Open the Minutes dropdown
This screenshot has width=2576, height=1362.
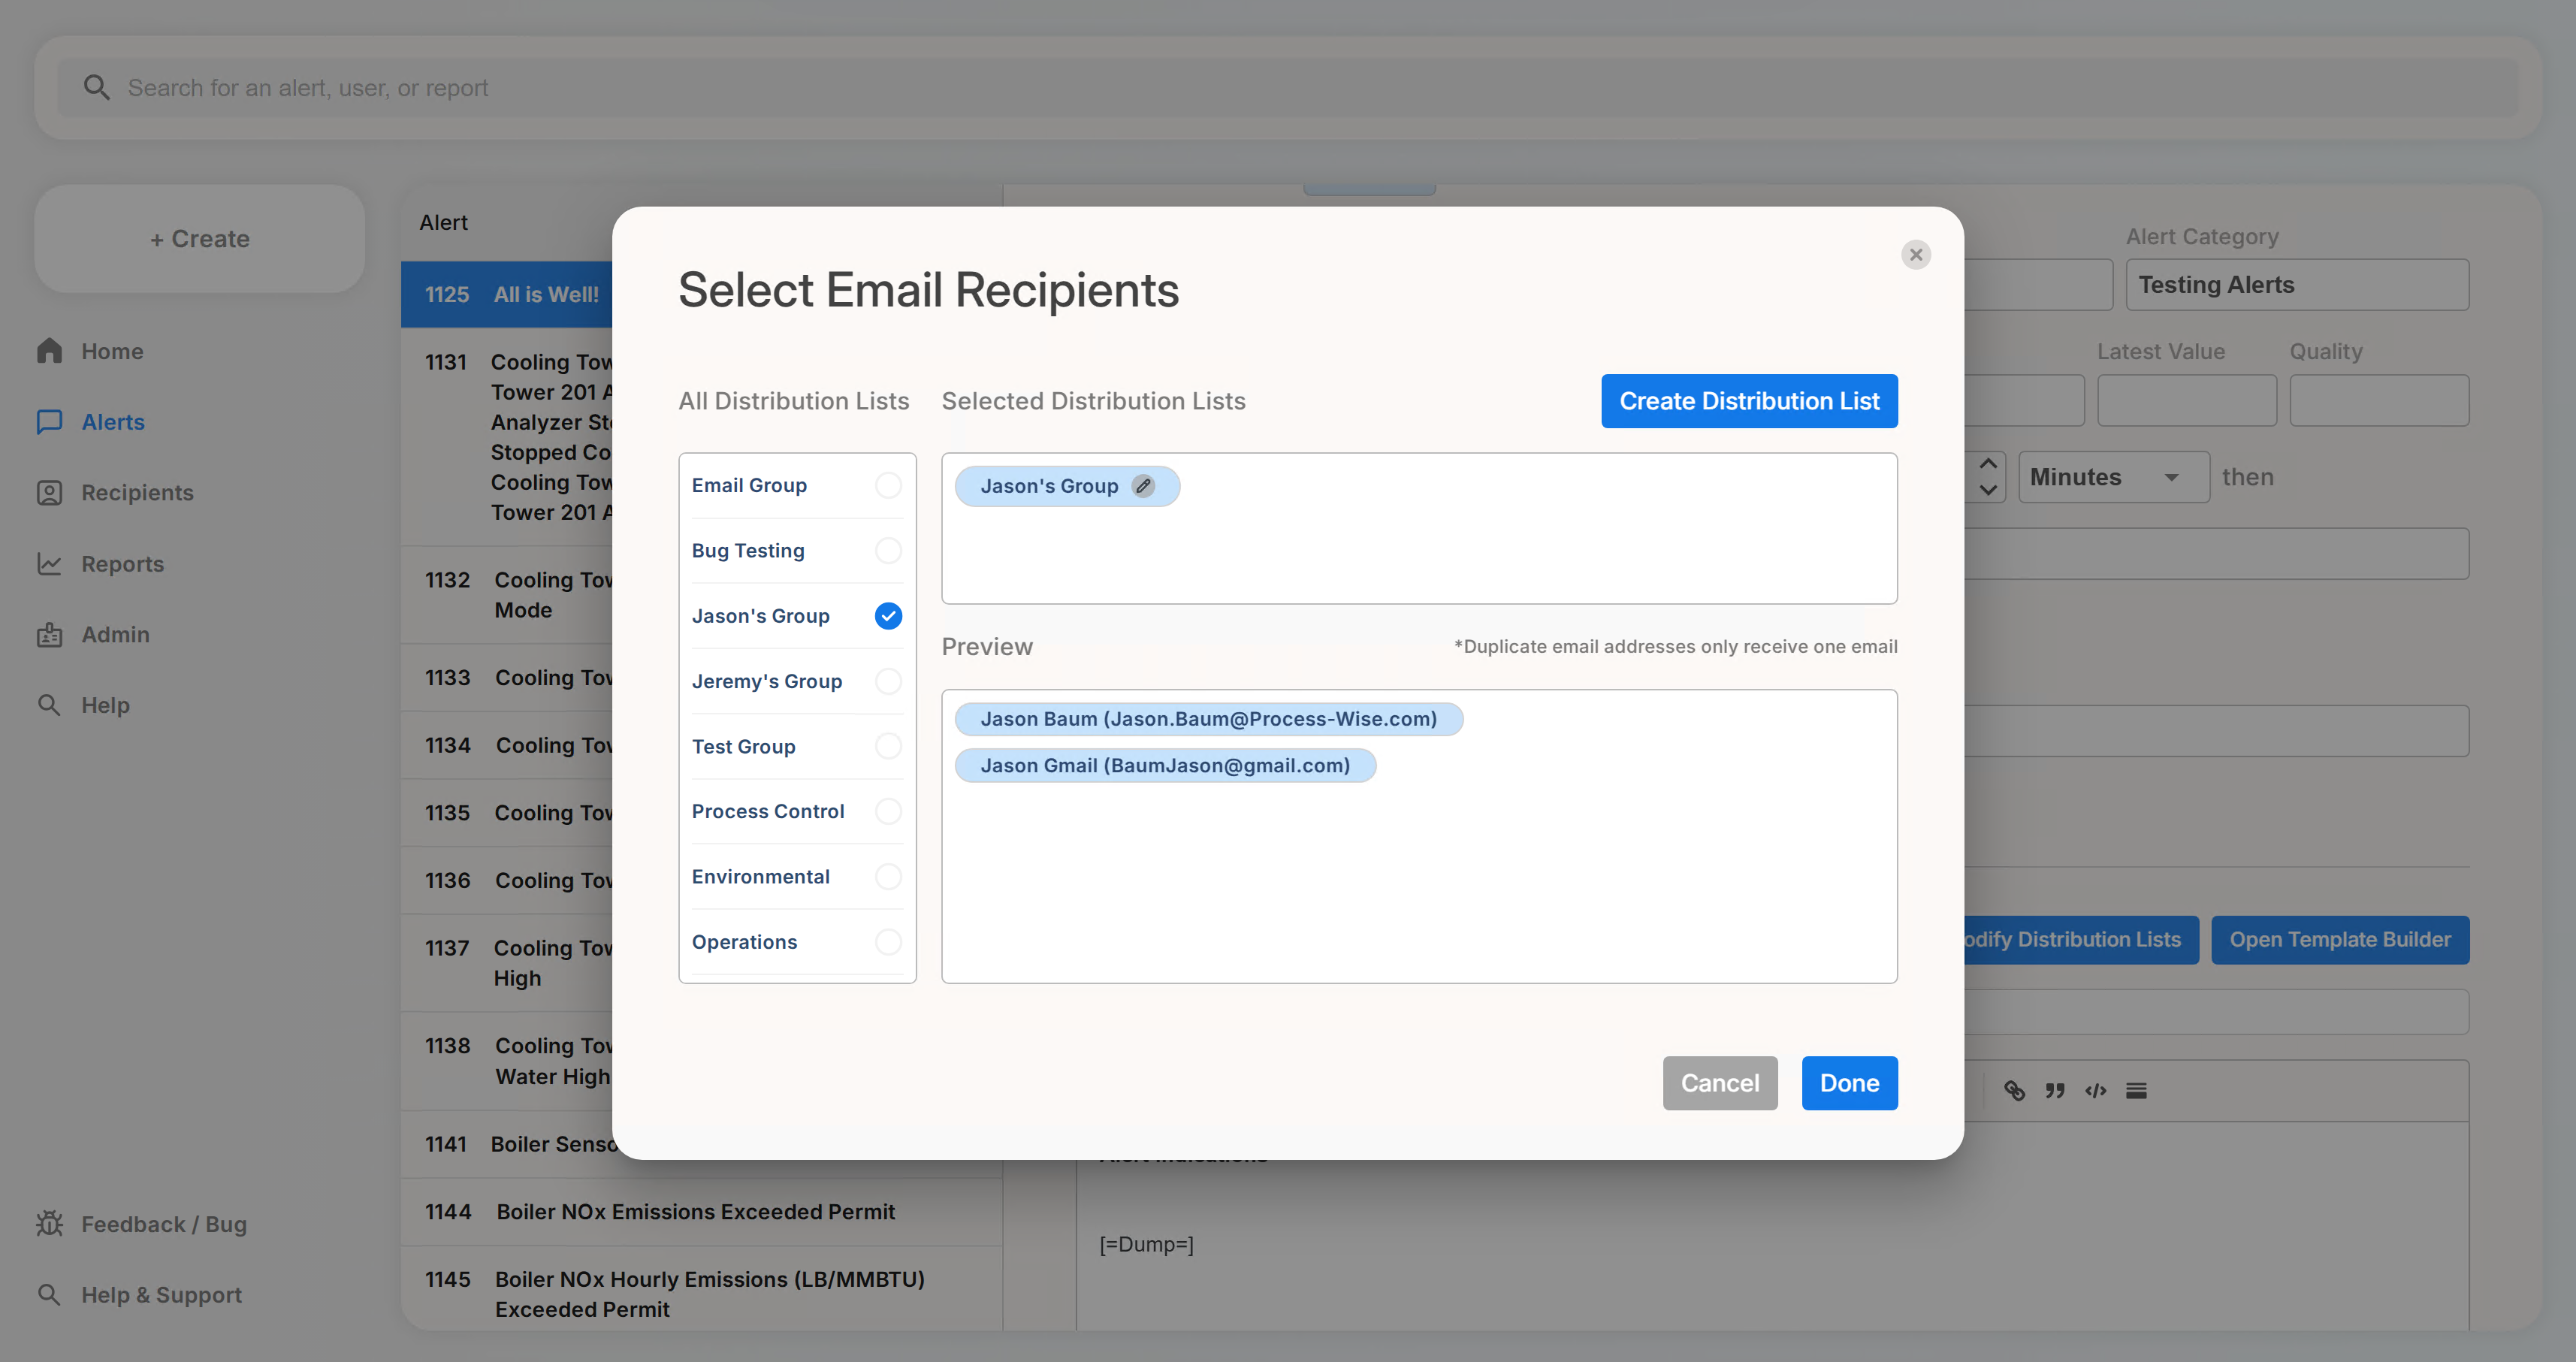(2112, 477)
